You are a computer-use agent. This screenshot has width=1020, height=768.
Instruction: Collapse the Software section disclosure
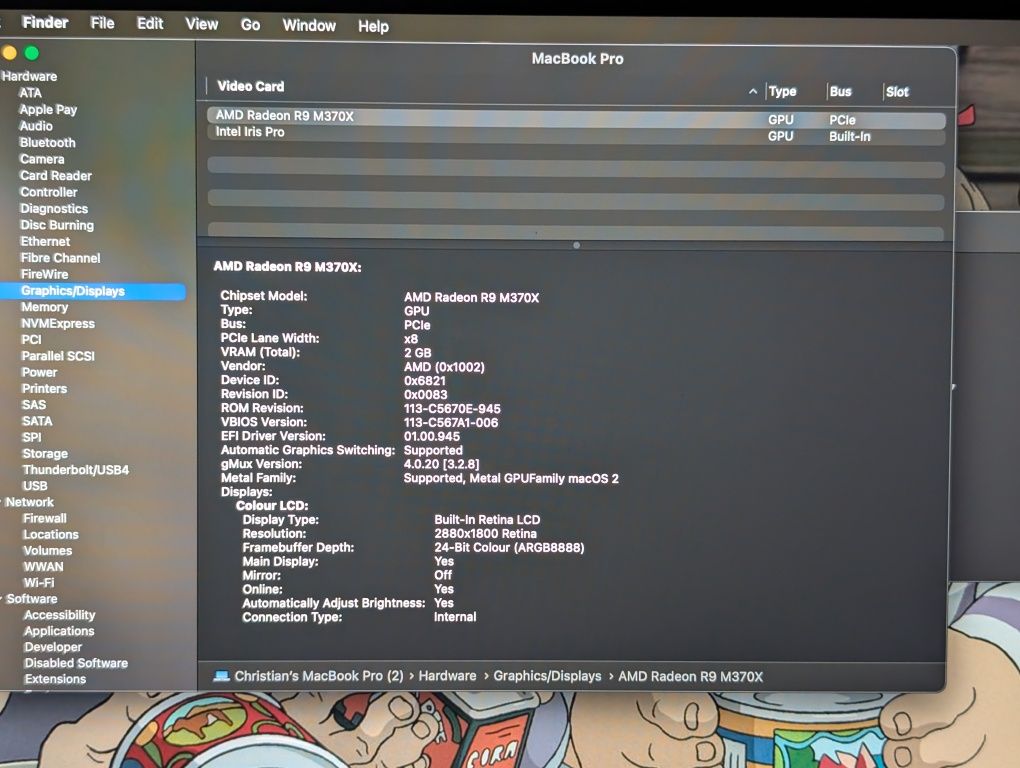tap(2, 598)
